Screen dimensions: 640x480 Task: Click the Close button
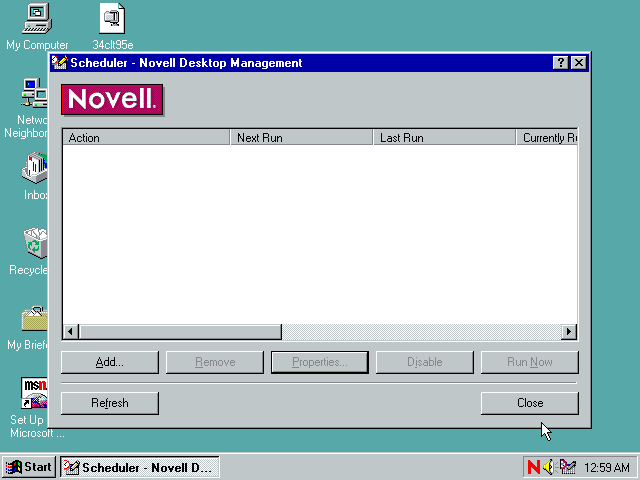click(529, 403)
